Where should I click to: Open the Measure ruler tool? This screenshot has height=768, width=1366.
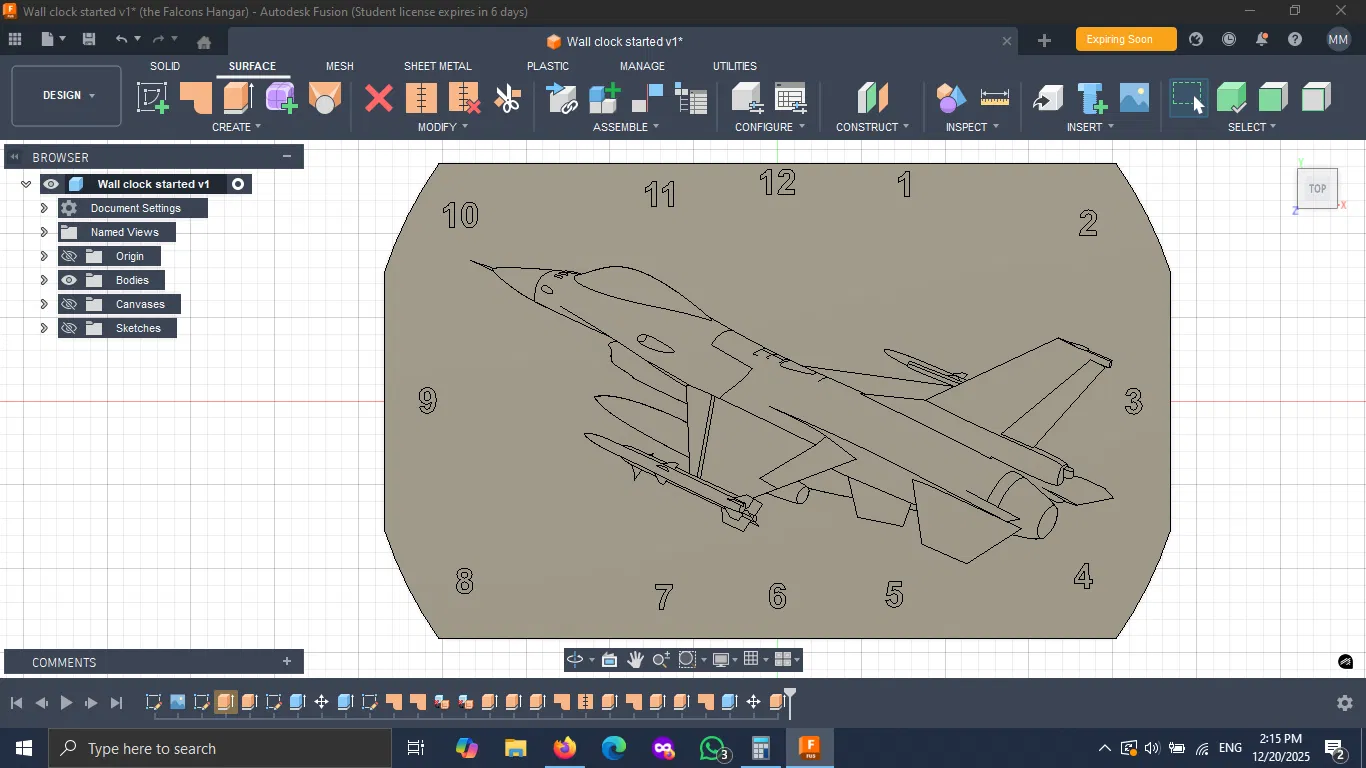click(x=995, y=98)
